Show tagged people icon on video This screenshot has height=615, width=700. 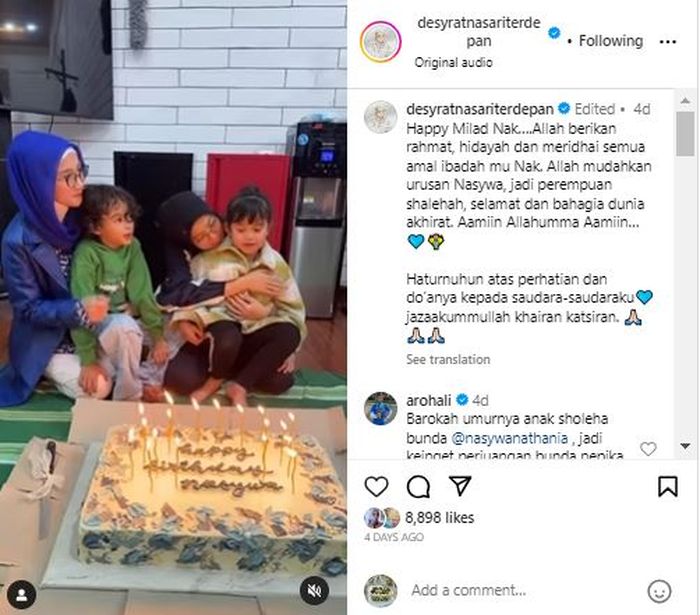click(x=21, y=594)
